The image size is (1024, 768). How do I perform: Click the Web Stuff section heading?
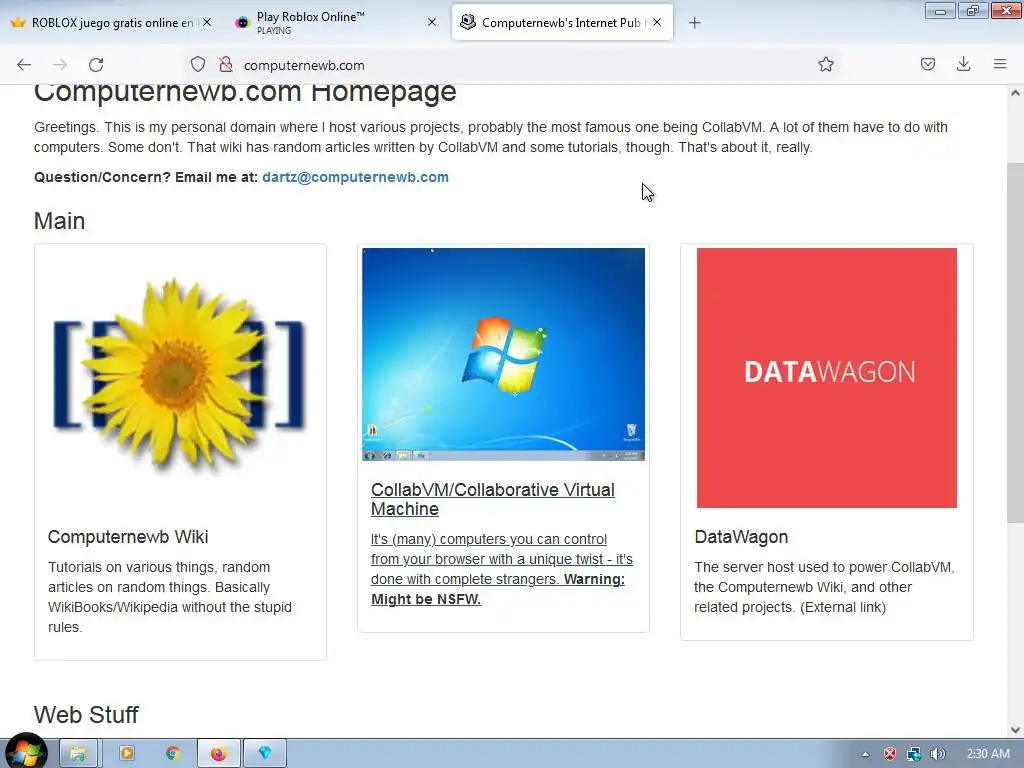coord(86,714)
